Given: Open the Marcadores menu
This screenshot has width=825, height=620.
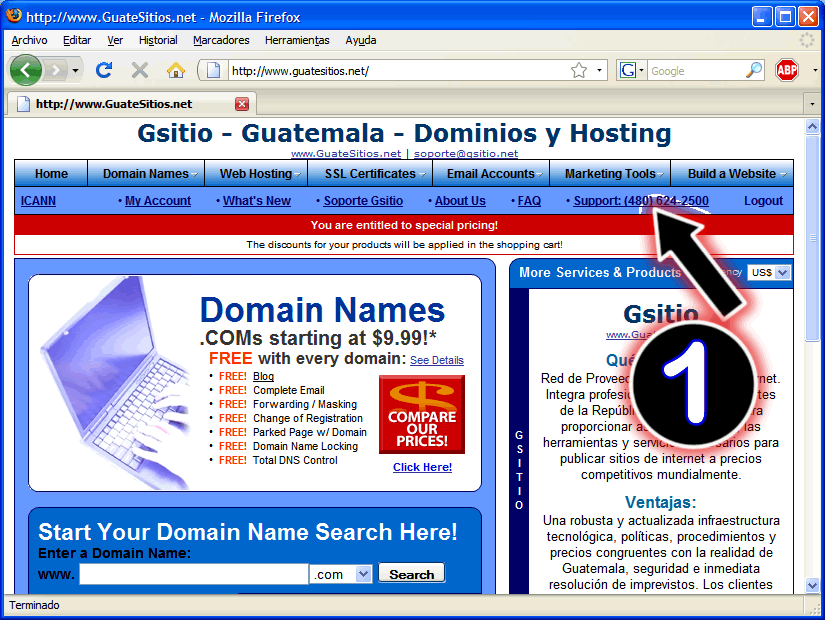Looking at the screenshot, I should tap(221, 40).
